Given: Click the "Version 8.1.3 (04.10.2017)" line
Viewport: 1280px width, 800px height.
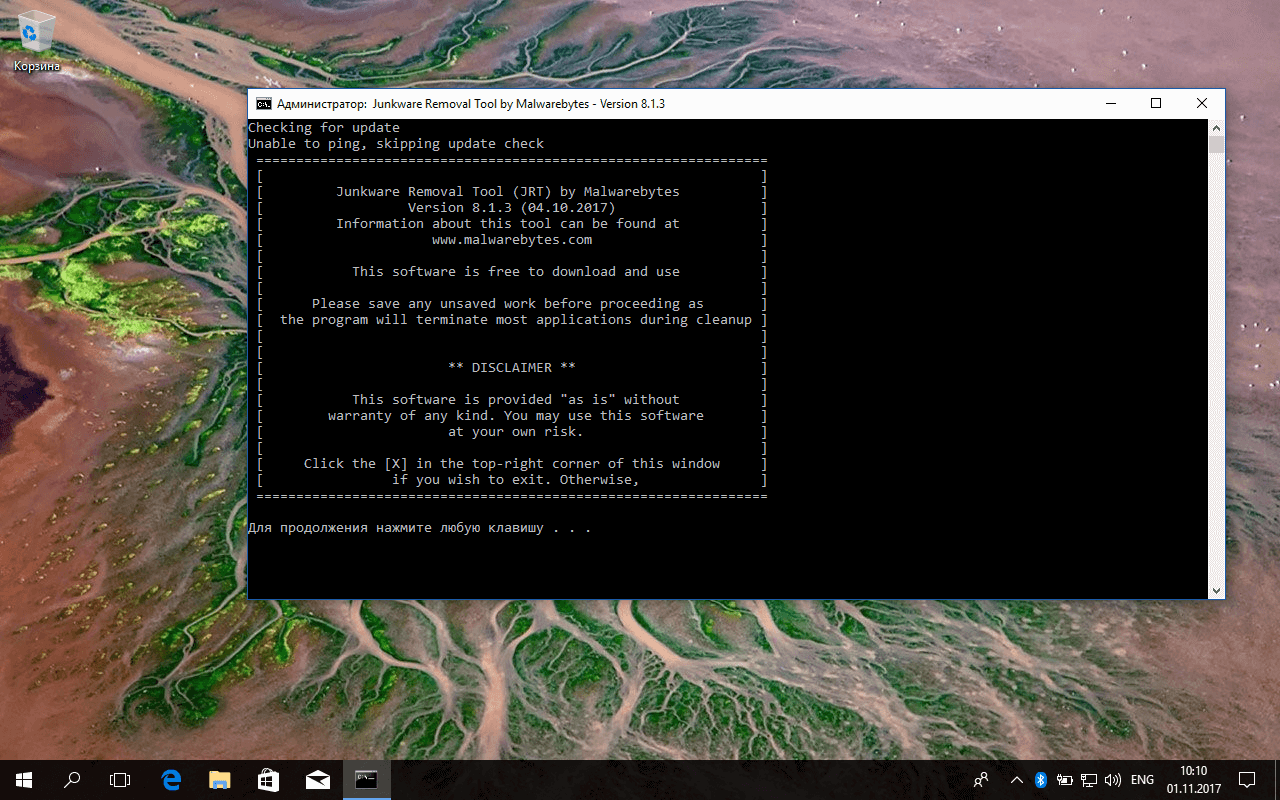Looking at the screenshot, I should click(x=512, y=208).
